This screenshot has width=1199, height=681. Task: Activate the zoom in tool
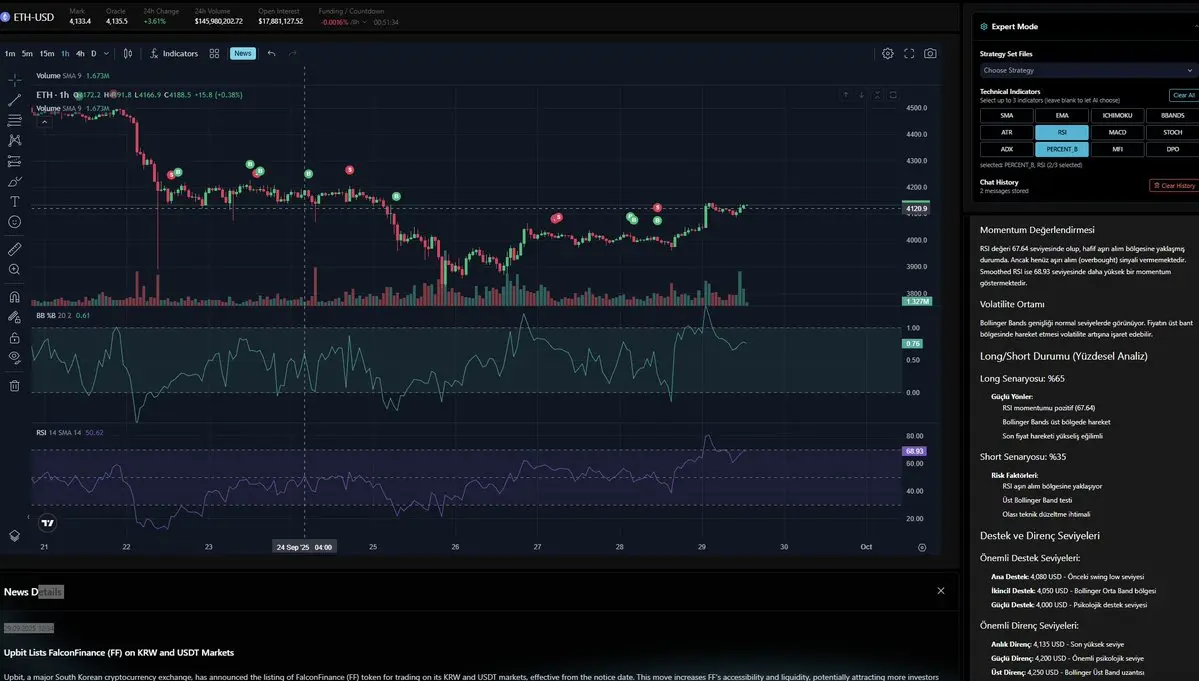pos(15,270)
